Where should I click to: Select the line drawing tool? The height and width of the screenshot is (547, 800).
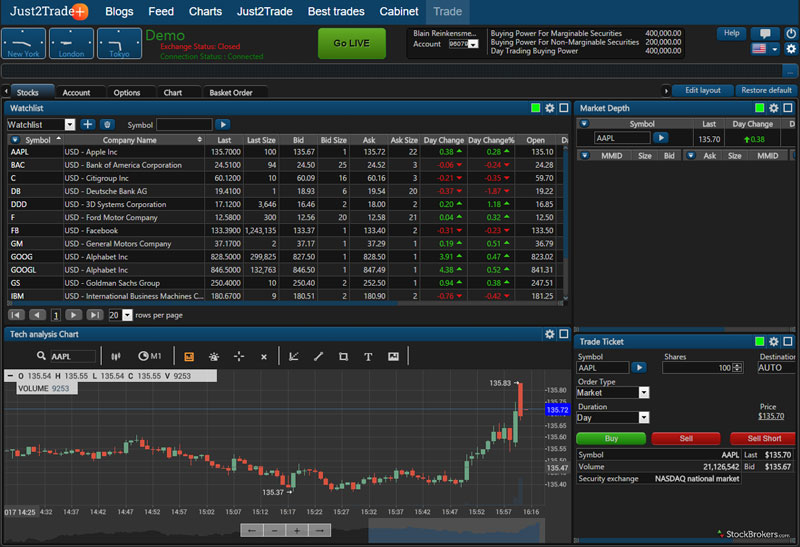318,357
